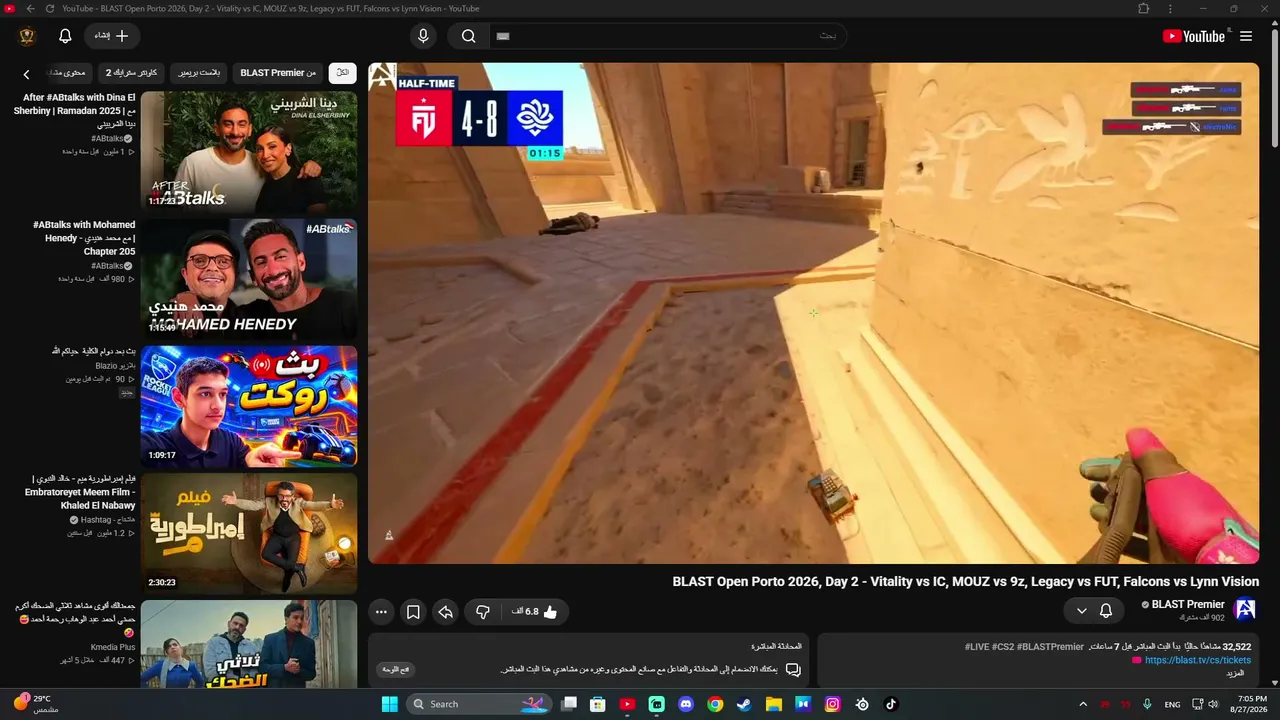Visit the Kmedia Plus channel
The height and width of the screenshot is (720, 1280).
pyautogui.click(x=113, y=647)
